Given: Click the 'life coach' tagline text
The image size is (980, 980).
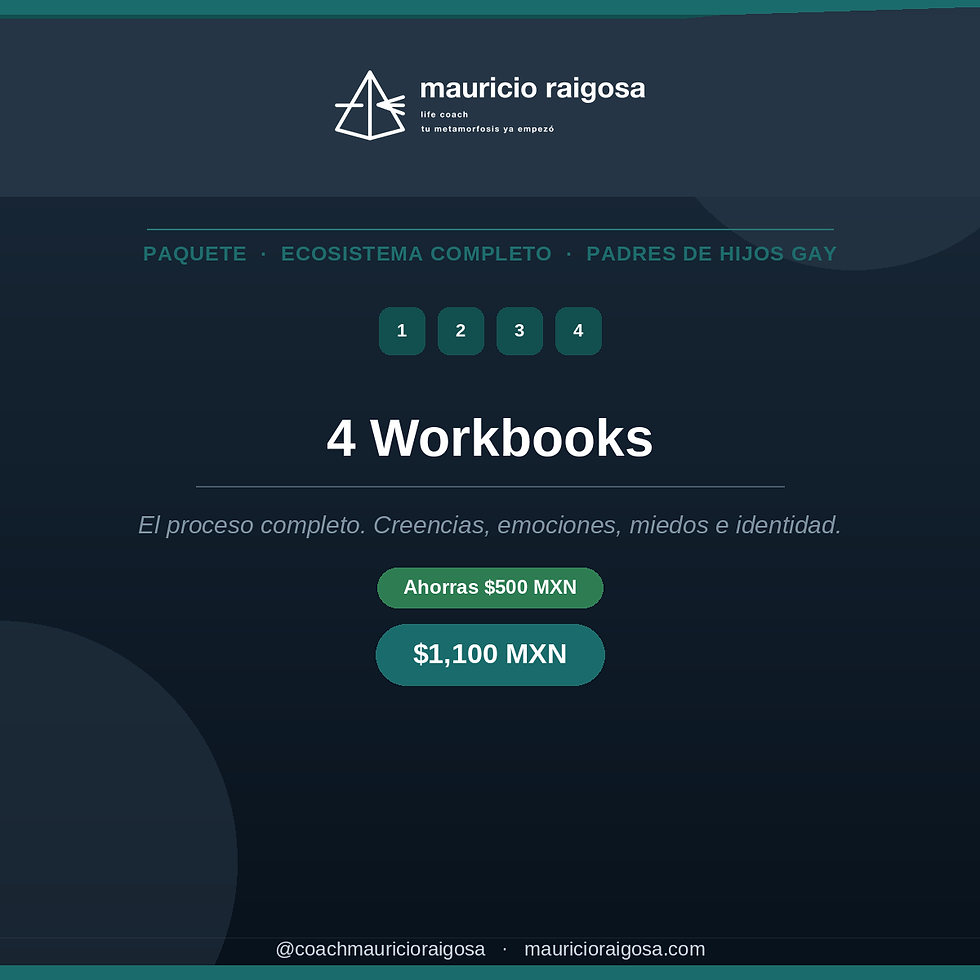Looking at the screenshot, I should [x=444, y=114].
